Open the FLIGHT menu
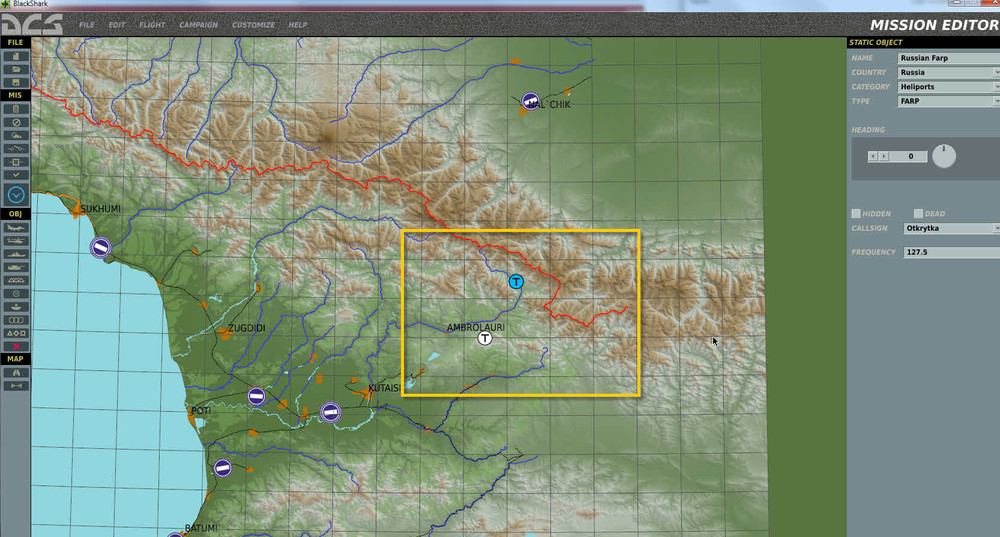 [152, 25]
